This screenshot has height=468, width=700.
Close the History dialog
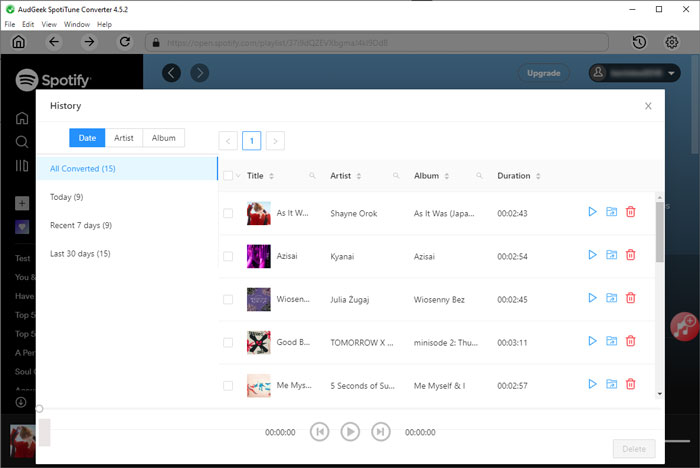[648, 106]
